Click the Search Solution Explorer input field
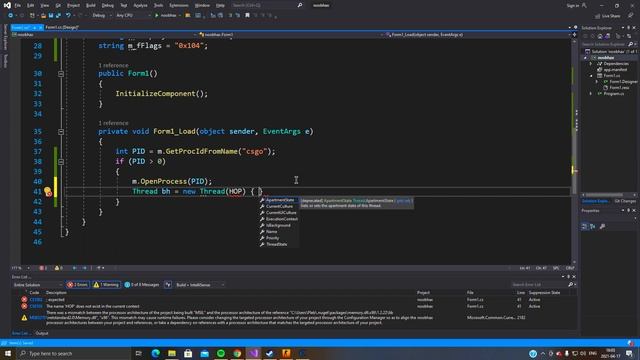 point(604,44)
